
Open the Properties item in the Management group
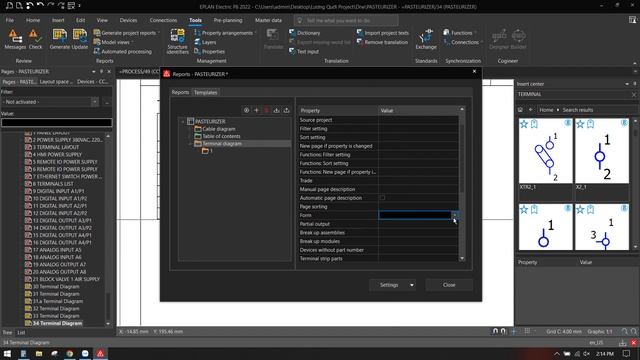click(x=209, y=51)
